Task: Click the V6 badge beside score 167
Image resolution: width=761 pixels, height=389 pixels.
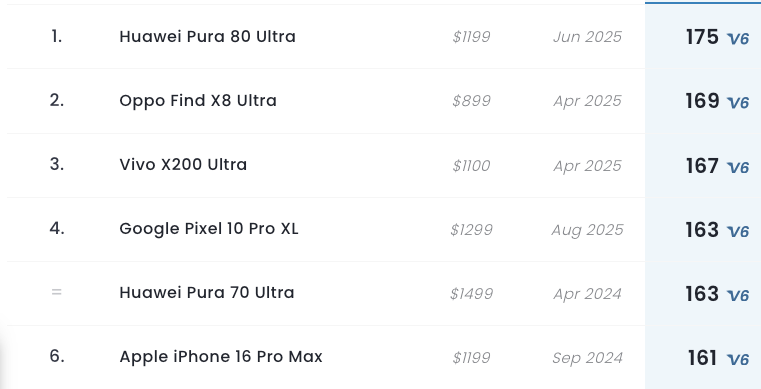Action: point(738,167)
